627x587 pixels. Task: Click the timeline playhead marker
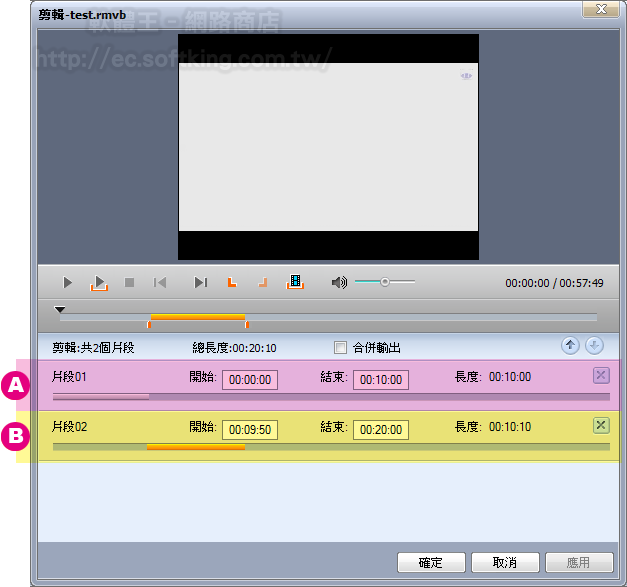tap(59, 311)
